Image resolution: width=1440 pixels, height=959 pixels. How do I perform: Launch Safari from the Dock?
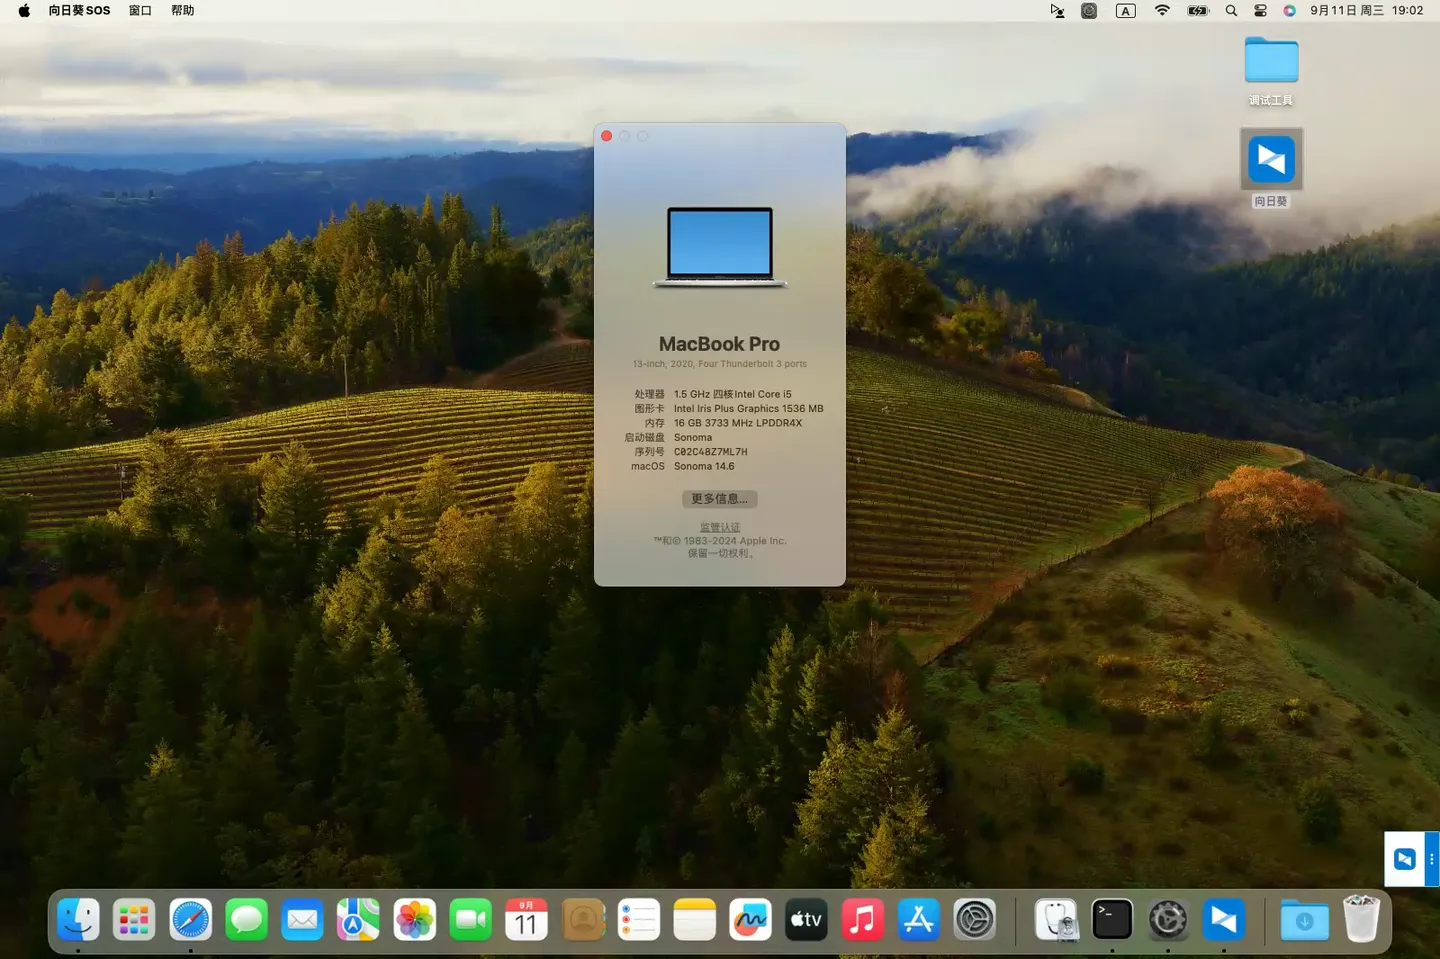point(190,919)
